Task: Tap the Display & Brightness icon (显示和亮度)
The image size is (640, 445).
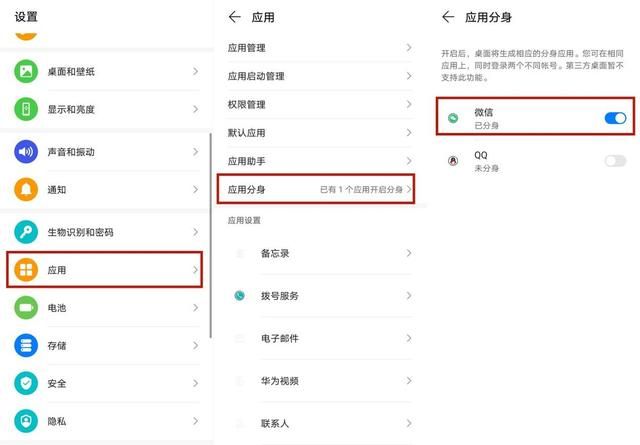Action: 26,109
